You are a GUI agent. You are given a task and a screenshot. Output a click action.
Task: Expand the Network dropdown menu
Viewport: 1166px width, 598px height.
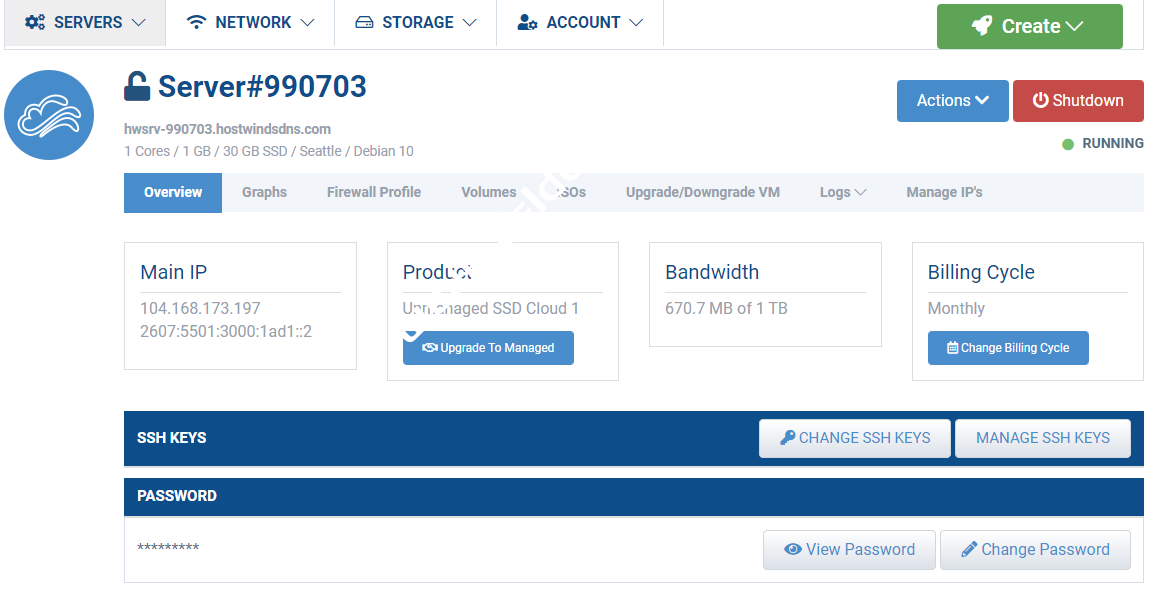[x=251, y=22]
